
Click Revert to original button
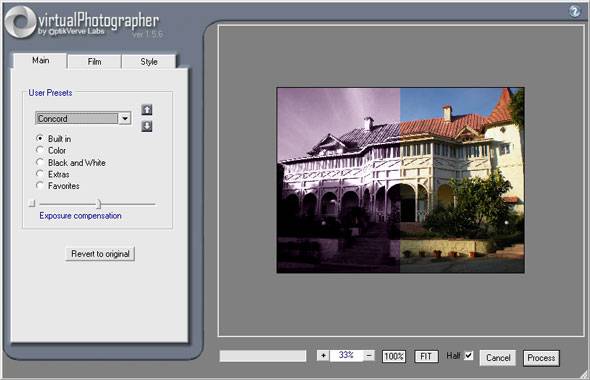point(100,254)
